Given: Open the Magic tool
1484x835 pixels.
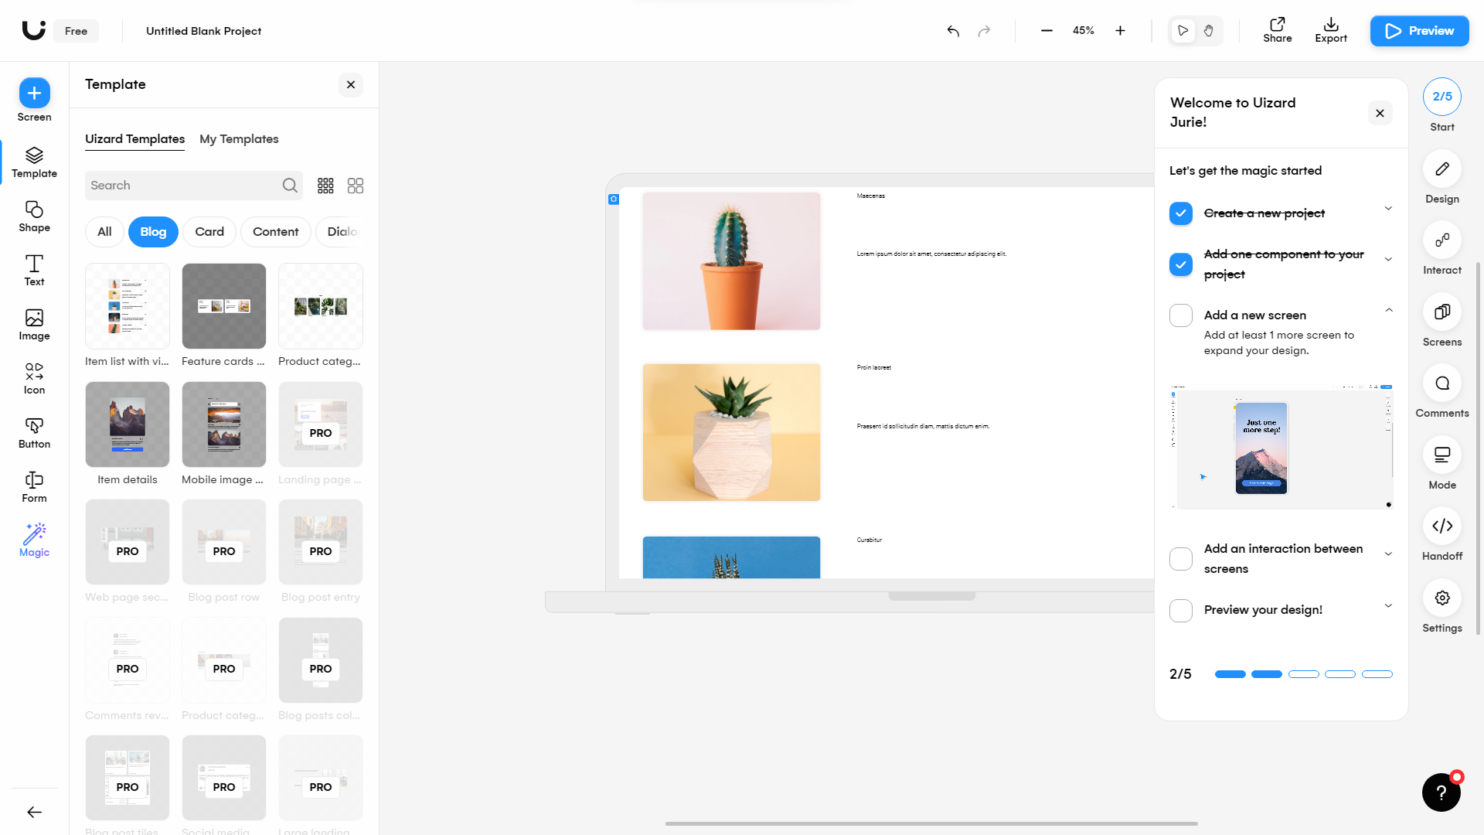Looking at the screenshot, I should point(34,540).
